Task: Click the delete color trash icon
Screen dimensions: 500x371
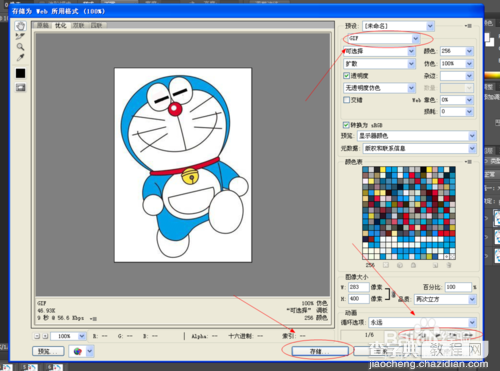Action: pos(449,265)
